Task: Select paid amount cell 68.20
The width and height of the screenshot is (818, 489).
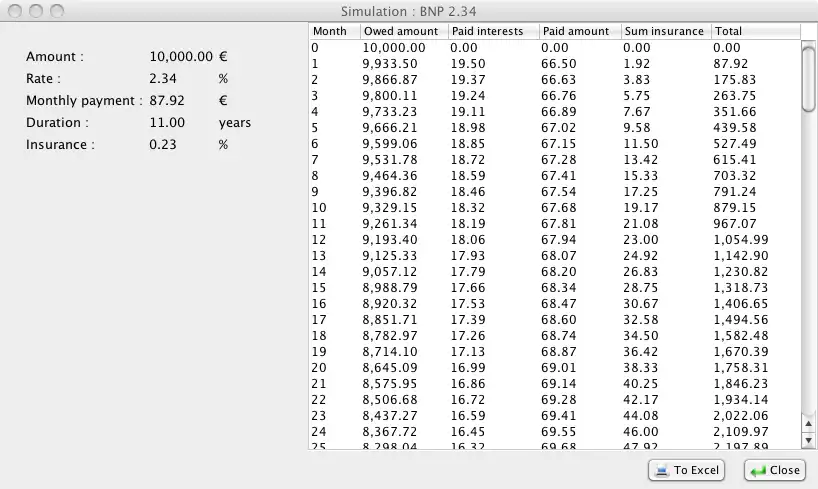Action: coord(558,272)
